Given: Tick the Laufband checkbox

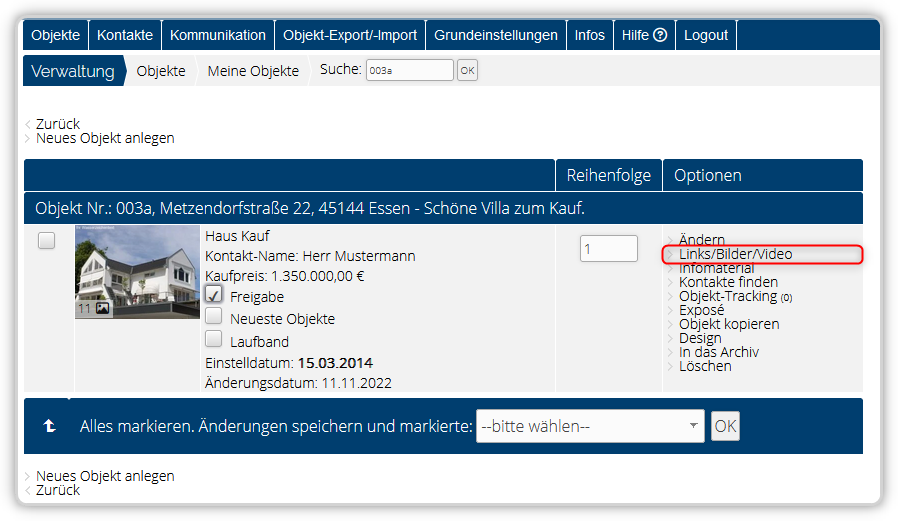Looking at the screenshot, I should point(214,339).
